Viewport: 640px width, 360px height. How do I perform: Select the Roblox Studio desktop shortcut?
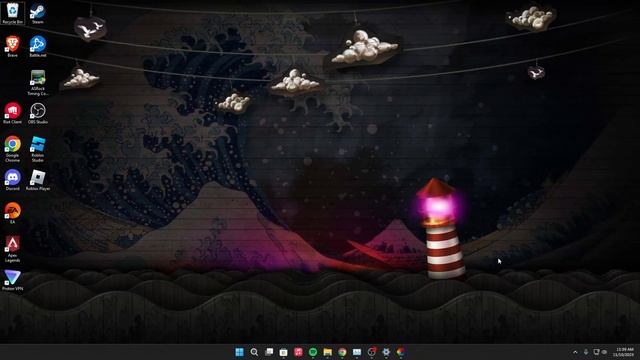pyautogui.click(x=38, y=149)
